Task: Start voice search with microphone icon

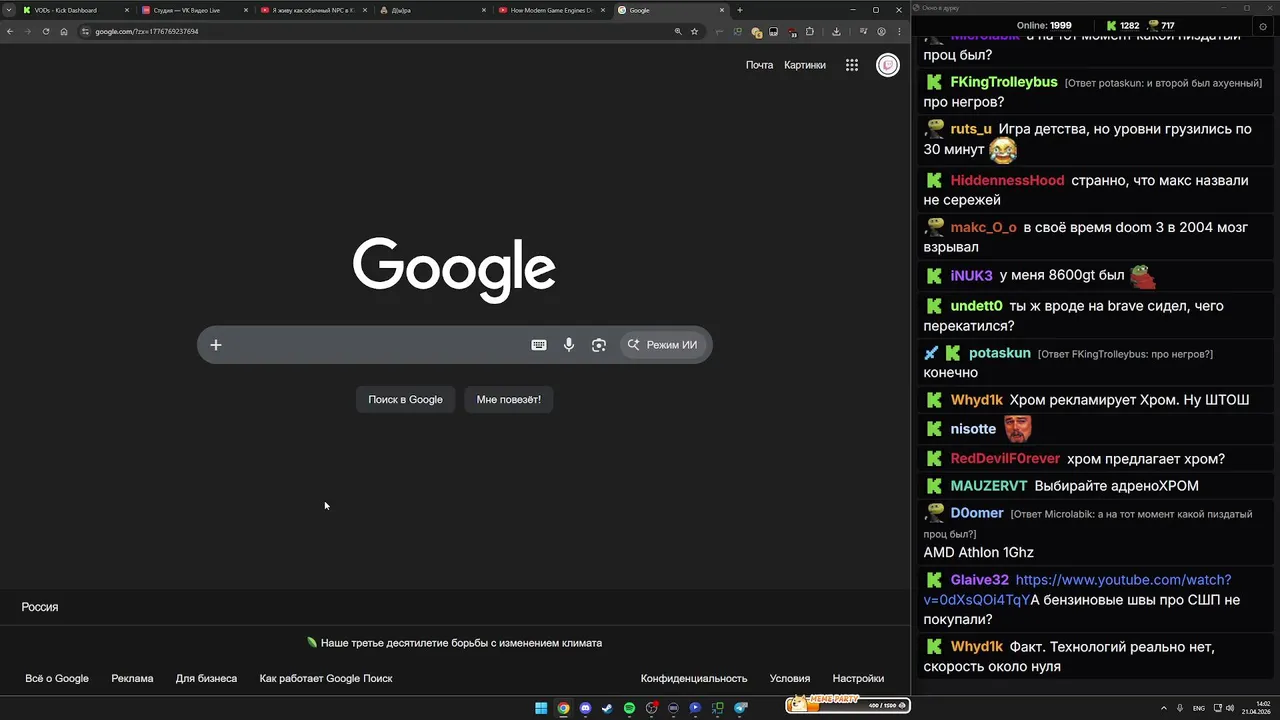Action: click(569, 345)
